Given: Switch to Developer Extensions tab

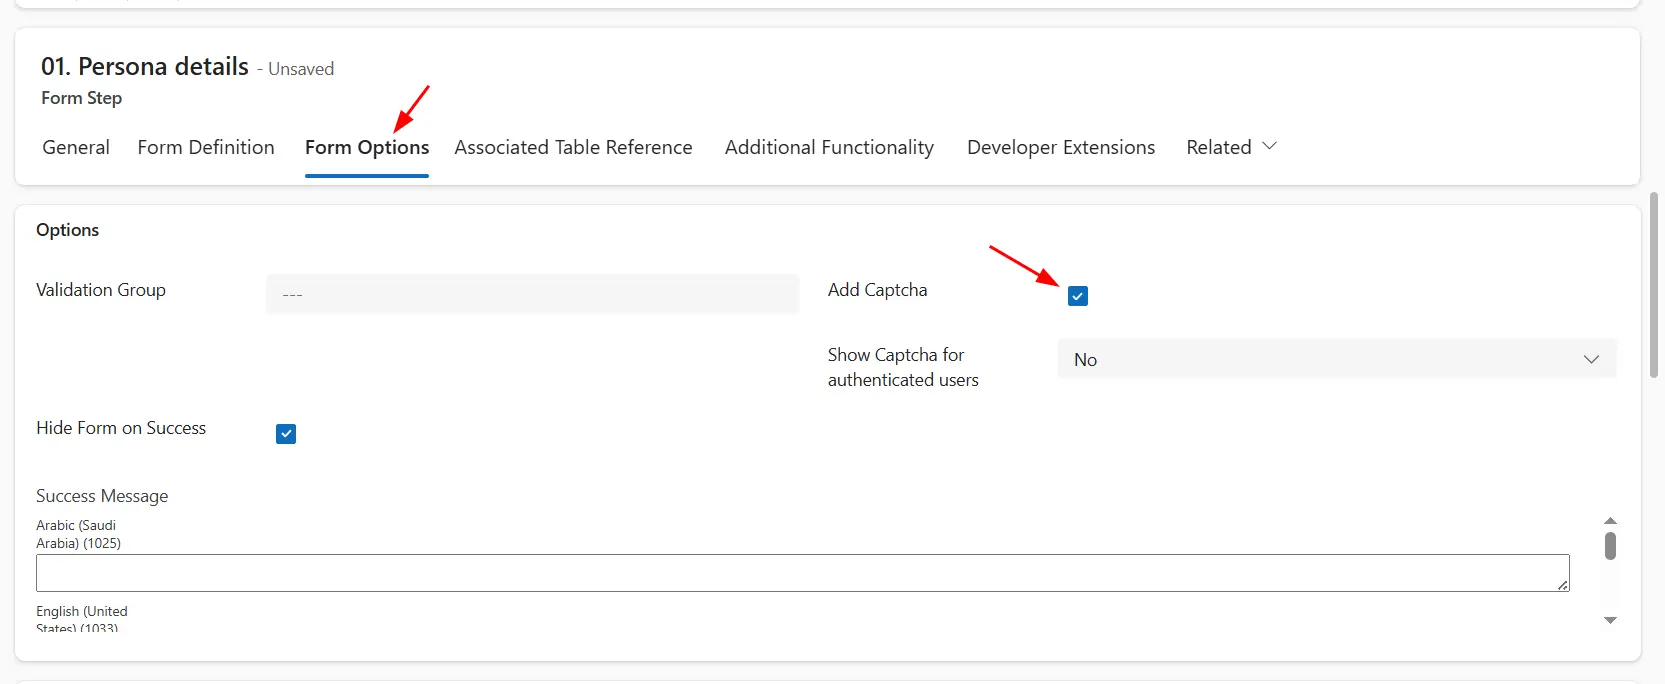Looking at the screenshot, I should point(1061,147).
